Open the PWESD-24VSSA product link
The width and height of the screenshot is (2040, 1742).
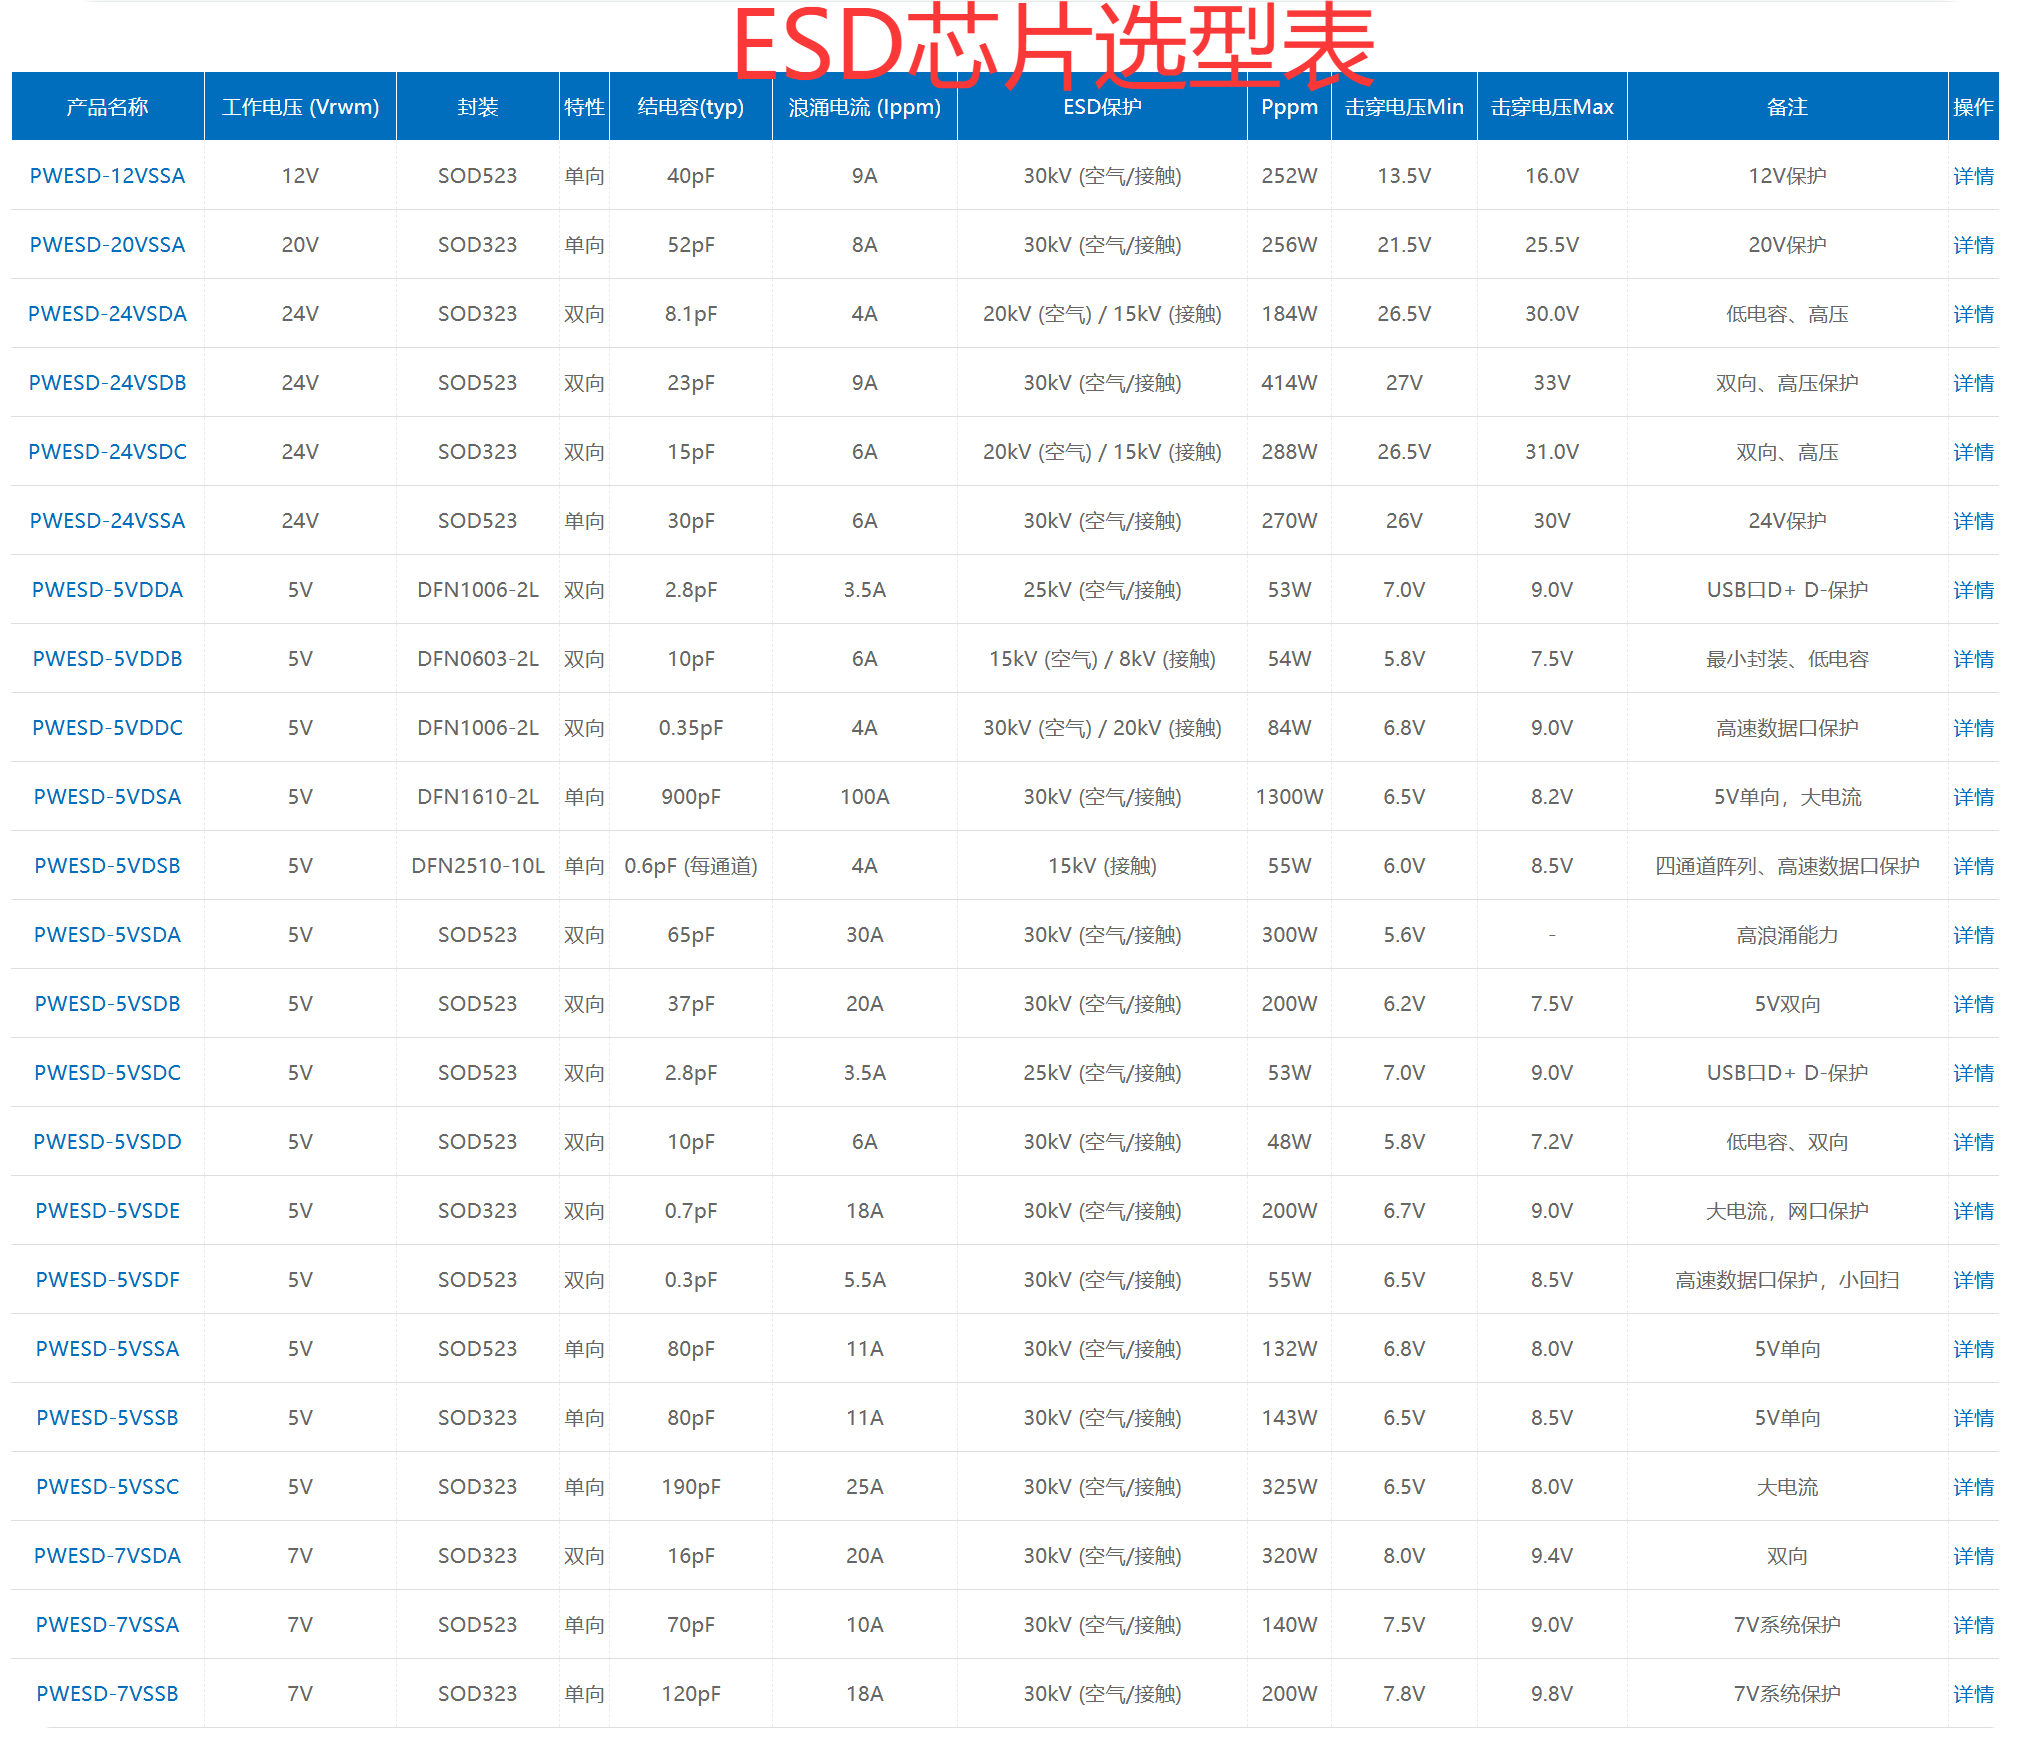(x=107, y=521)
